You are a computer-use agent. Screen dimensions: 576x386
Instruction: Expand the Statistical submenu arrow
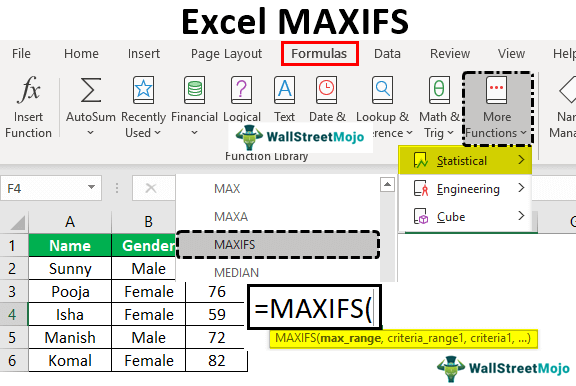tap(521, 160)
